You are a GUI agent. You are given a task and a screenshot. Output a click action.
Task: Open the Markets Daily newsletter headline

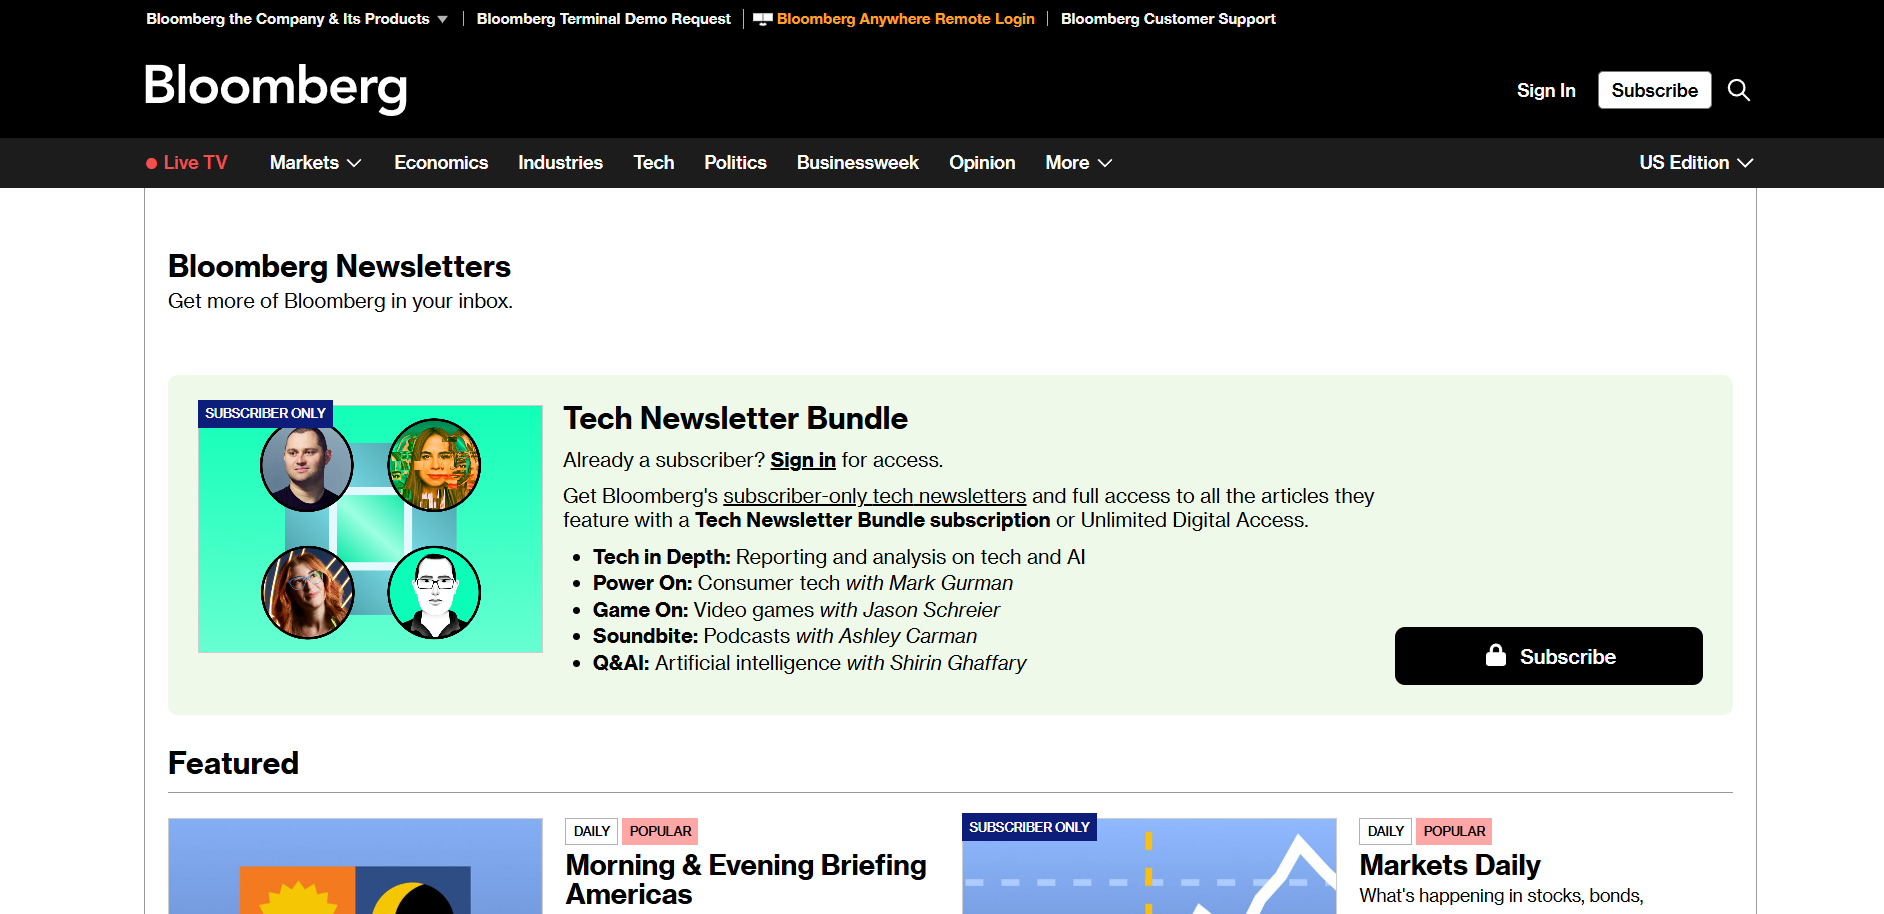pyautogui.click(x=1450, y=865)
